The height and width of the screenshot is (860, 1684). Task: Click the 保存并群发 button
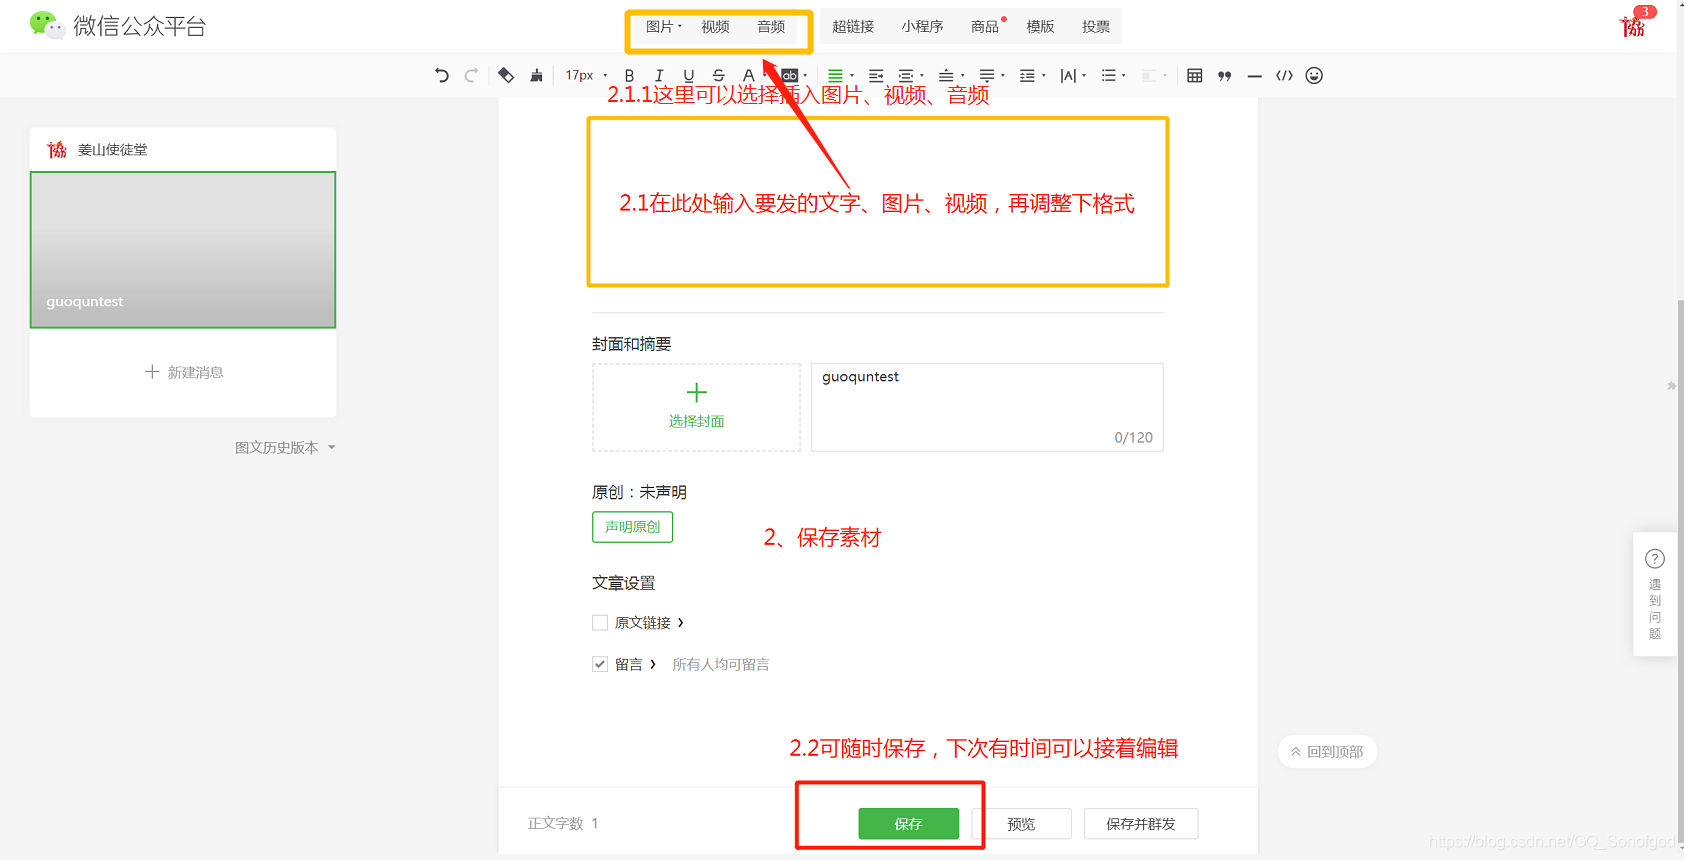tap(1141, 823)
